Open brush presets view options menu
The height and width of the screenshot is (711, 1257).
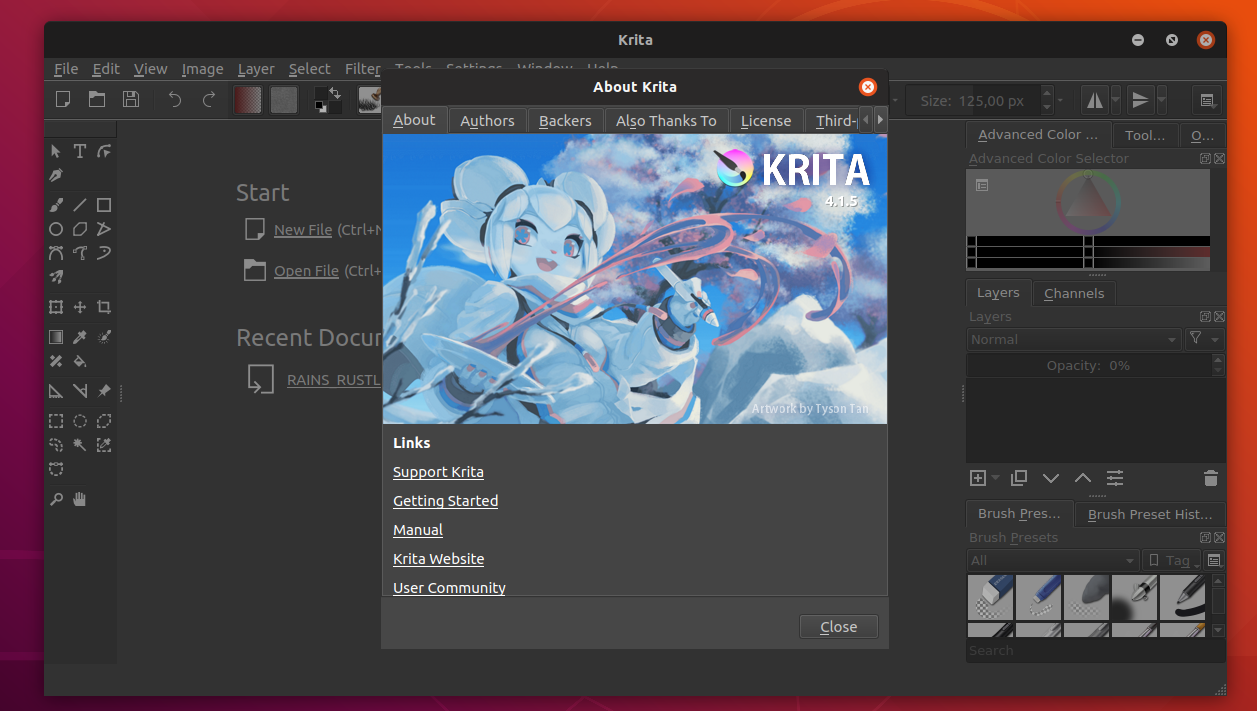[x=1214, y=561]
